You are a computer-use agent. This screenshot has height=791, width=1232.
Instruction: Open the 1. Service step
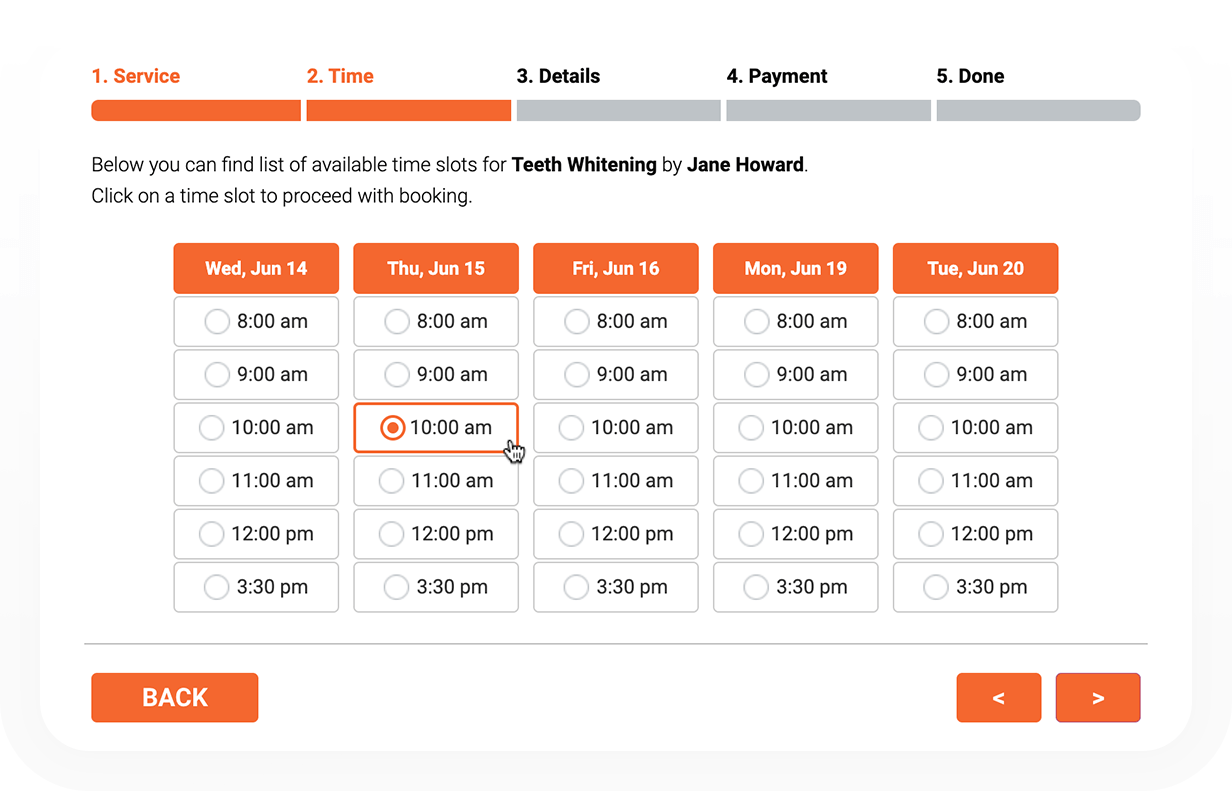[x=136, y=76]
